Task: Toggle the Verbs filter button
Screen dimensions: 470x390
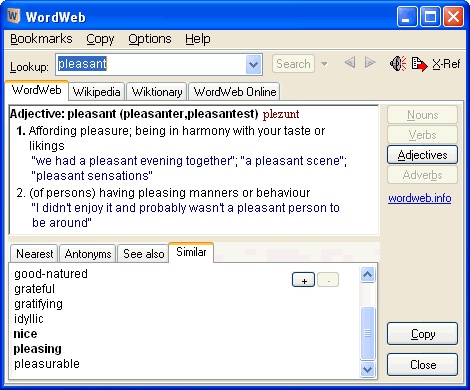Action: click(422, 135)
